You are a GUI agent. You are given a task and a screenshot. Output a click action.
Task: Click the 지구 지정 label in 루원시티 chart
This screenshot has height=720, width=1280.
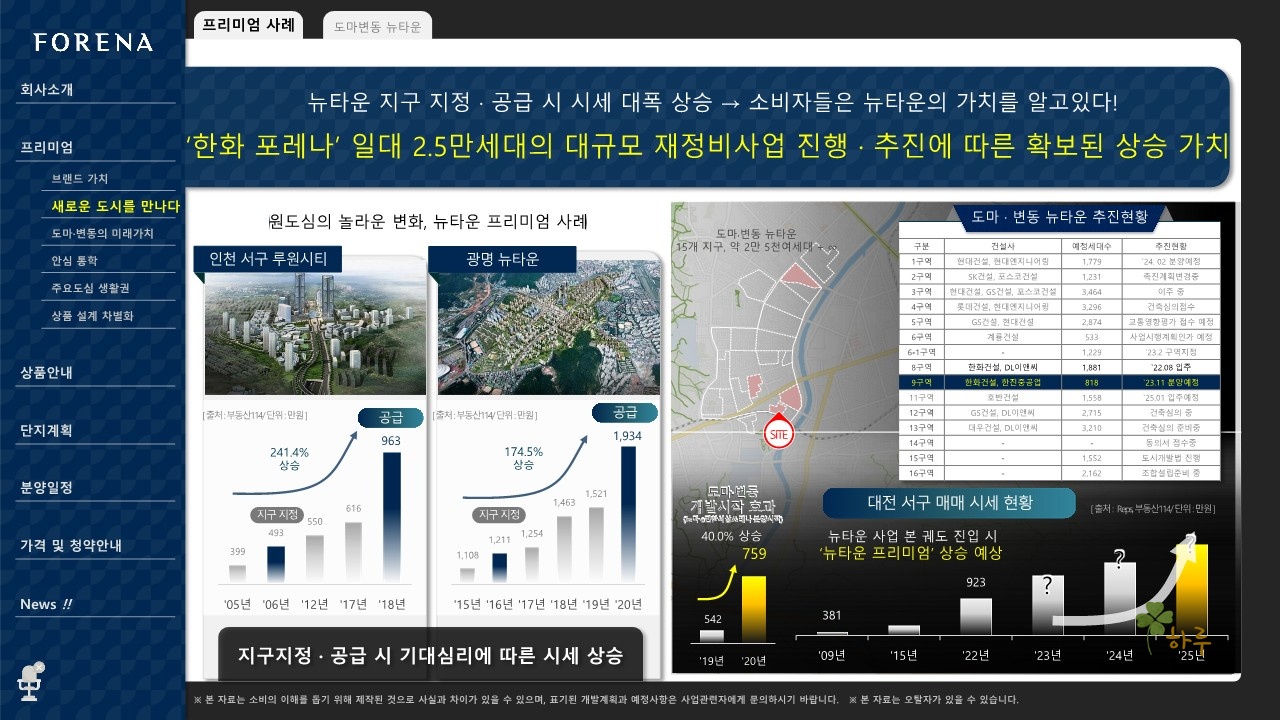coord(275,515)
